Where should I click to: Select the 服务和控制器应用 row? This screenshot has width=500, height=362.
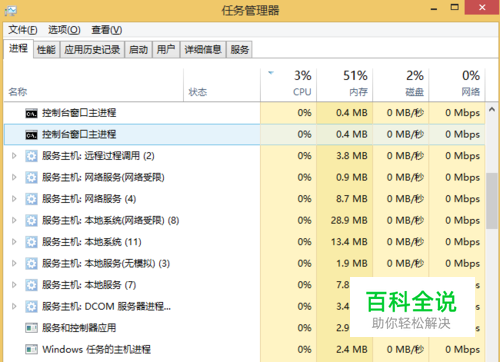[244, 328]
